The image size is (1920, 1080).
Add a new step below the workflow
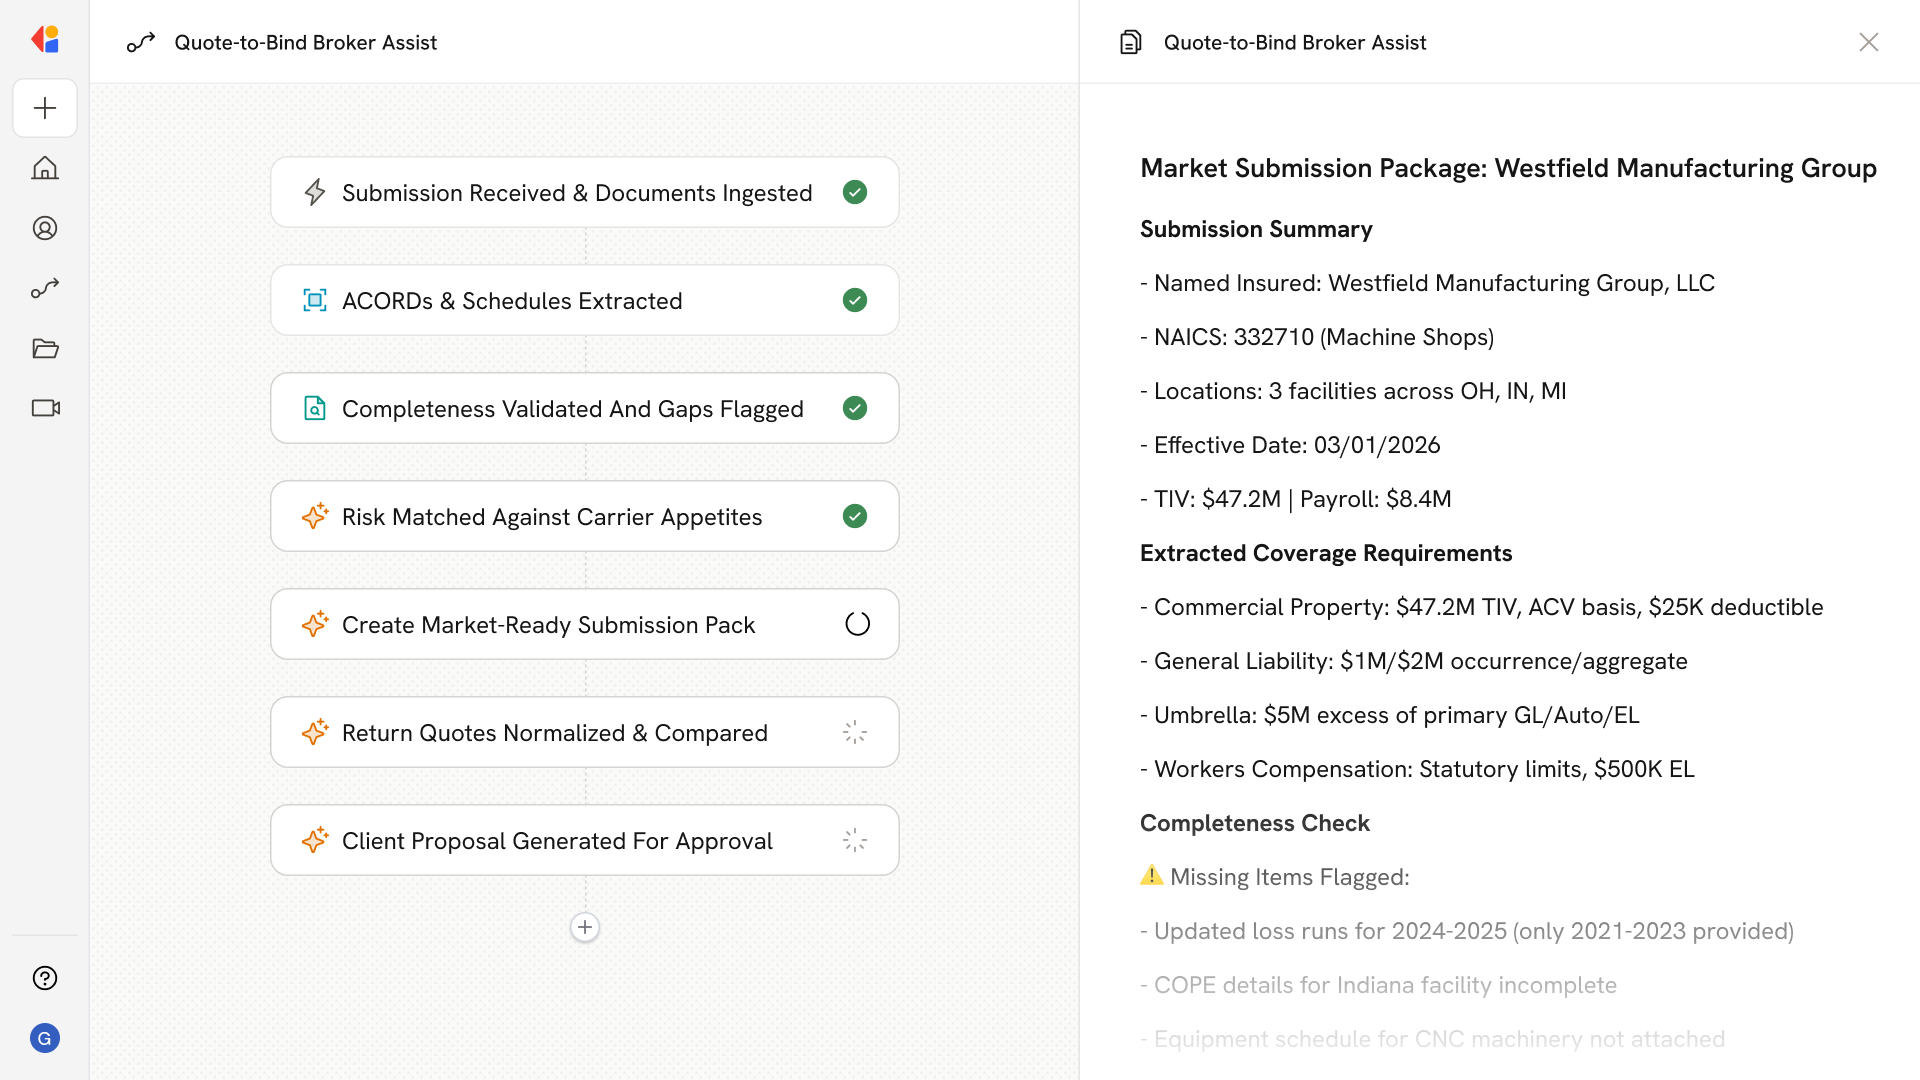(585, 927)
